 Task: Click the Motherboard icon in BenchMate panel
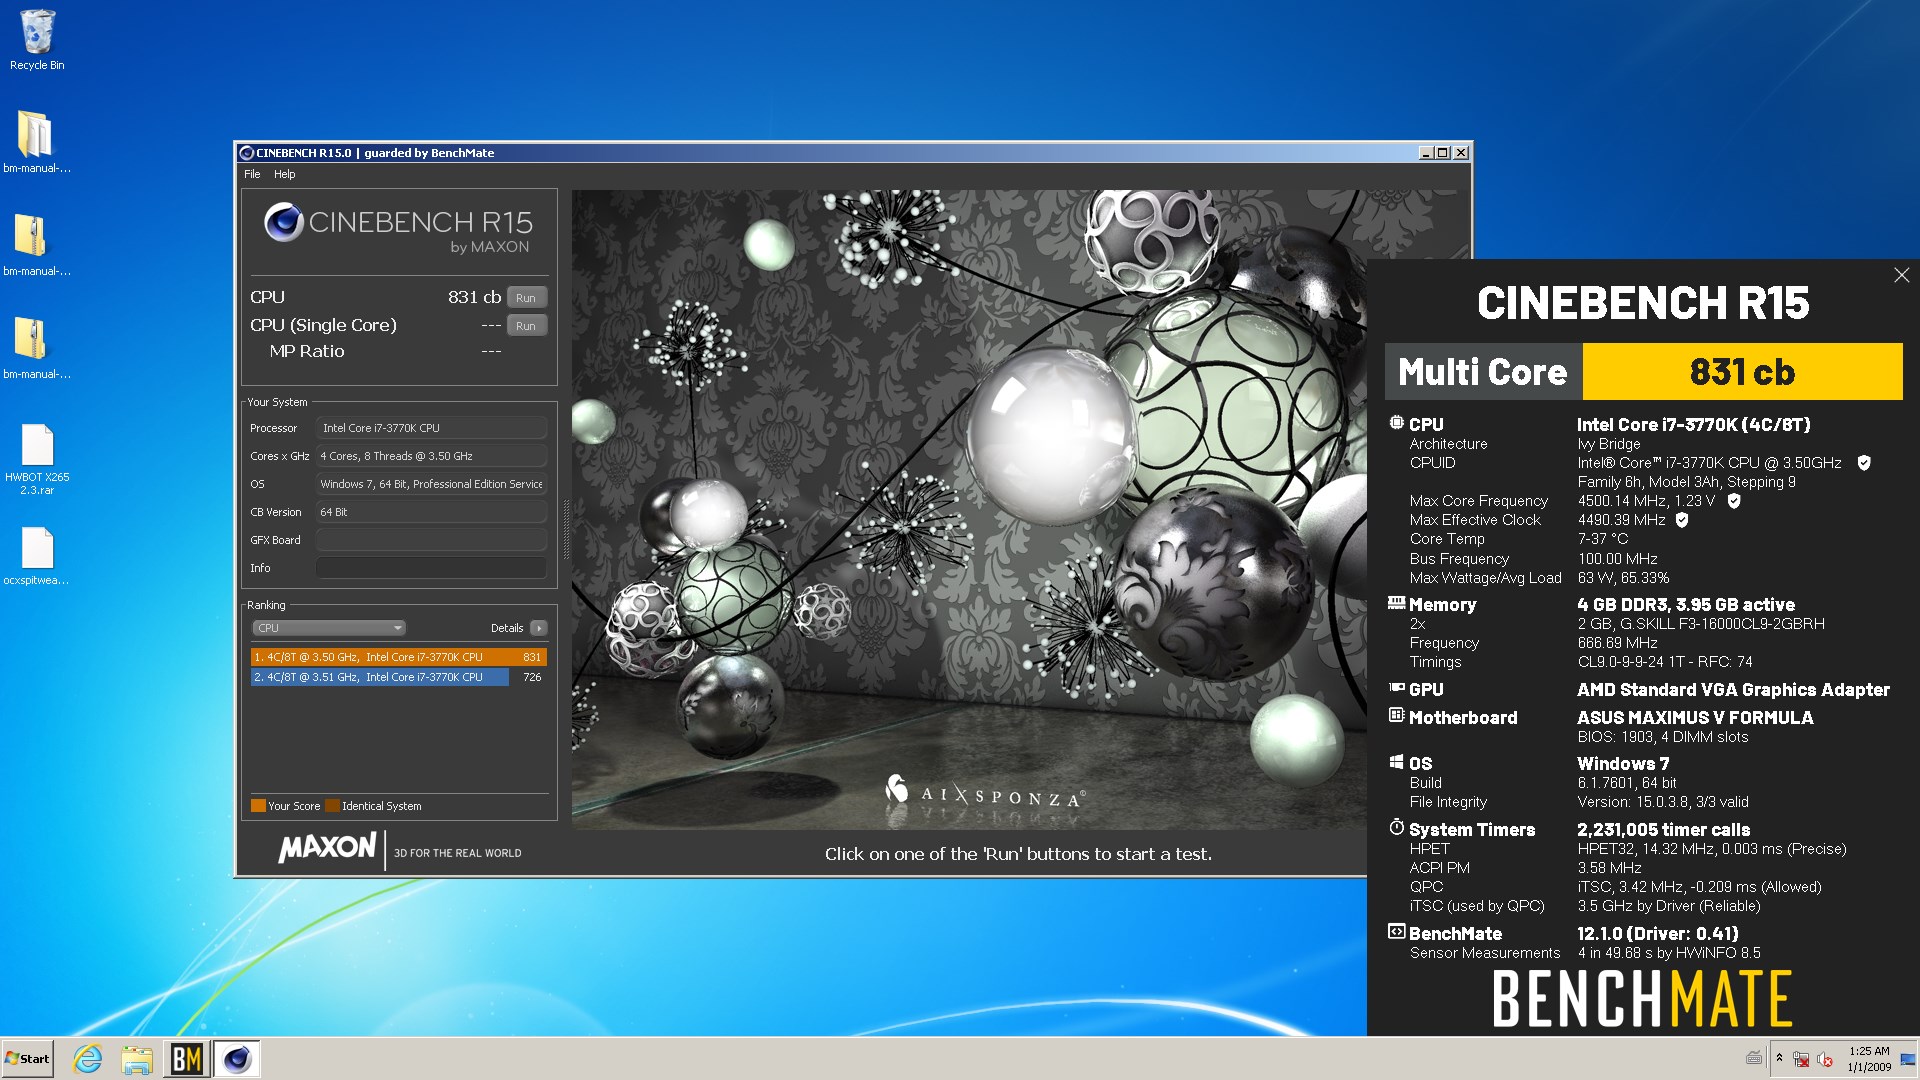click(x=1396, y=715)
